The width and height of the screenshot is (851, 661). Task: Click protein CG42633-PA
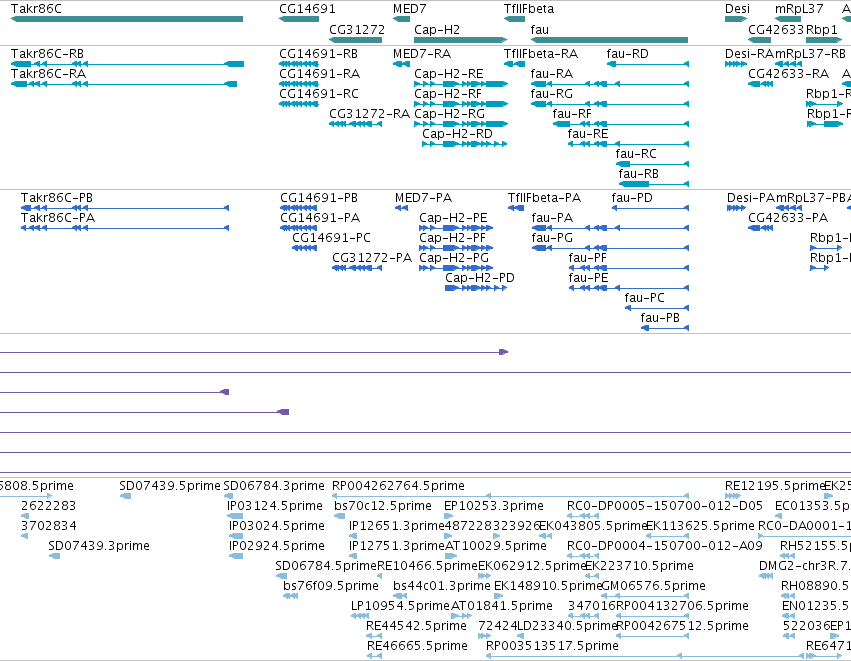788,218
